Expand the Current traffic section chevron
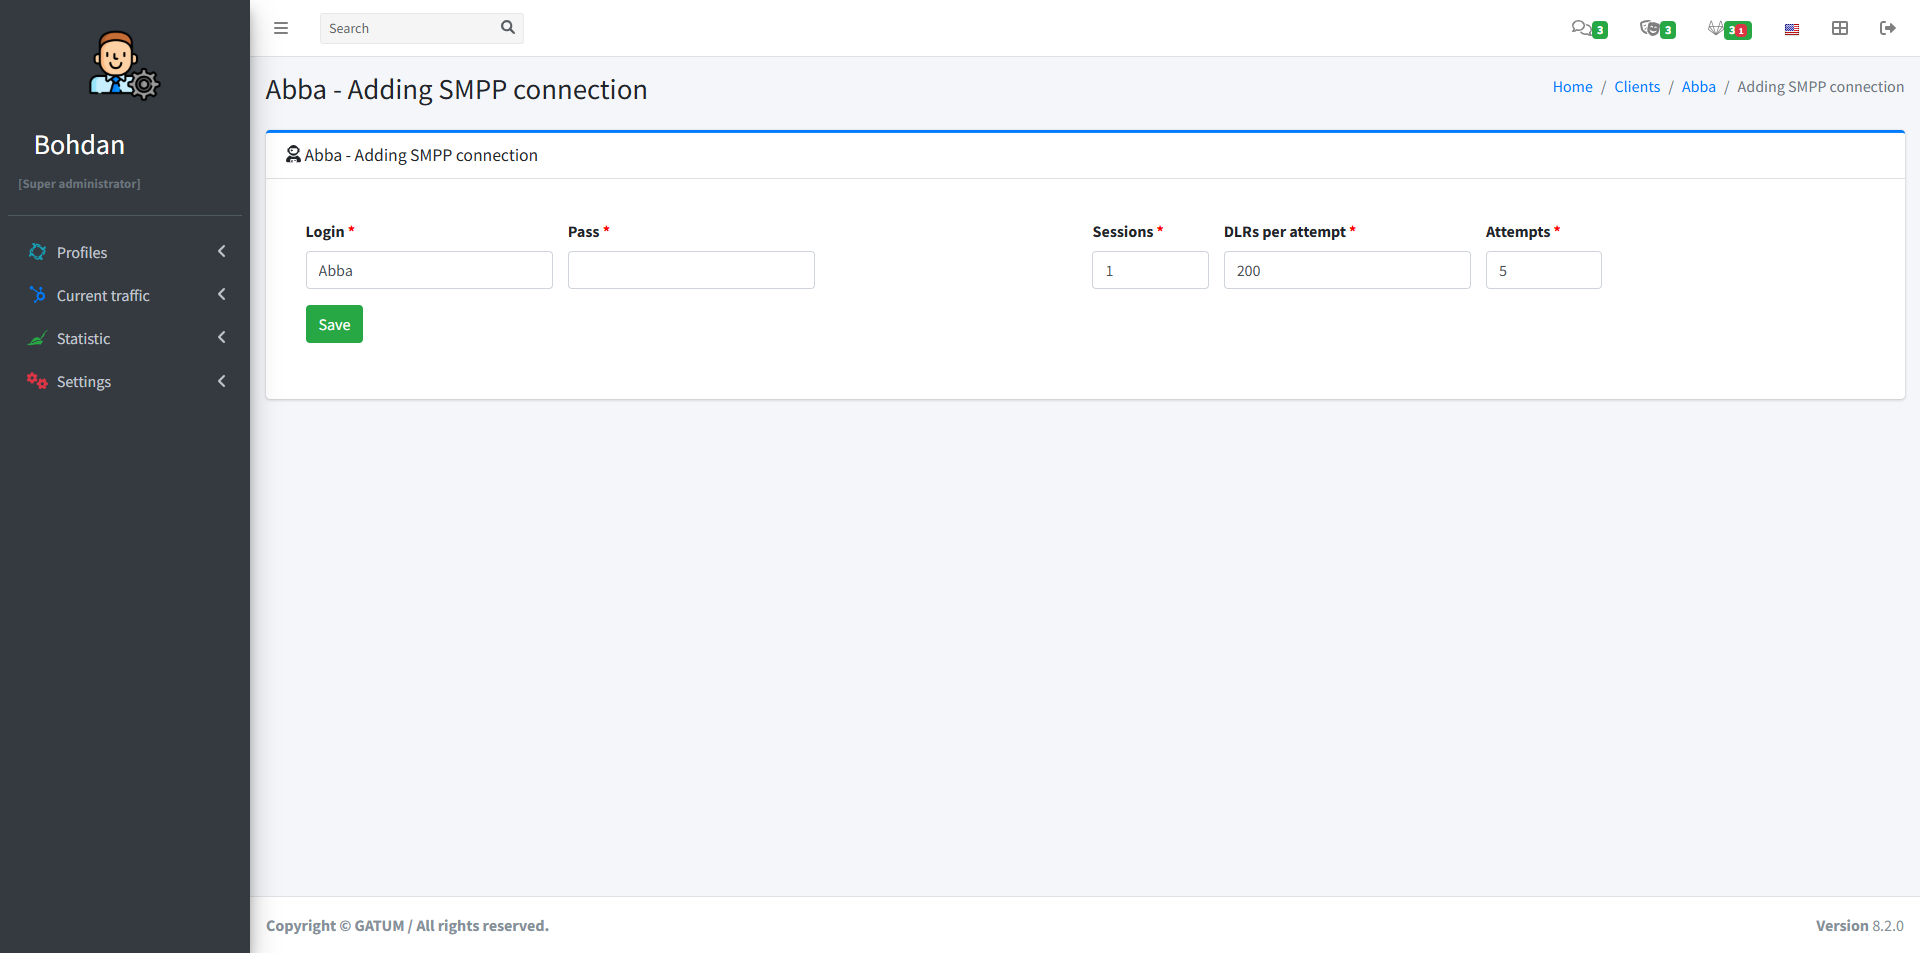This screenshot has width=1920, height=953. (x=221, y=295)
